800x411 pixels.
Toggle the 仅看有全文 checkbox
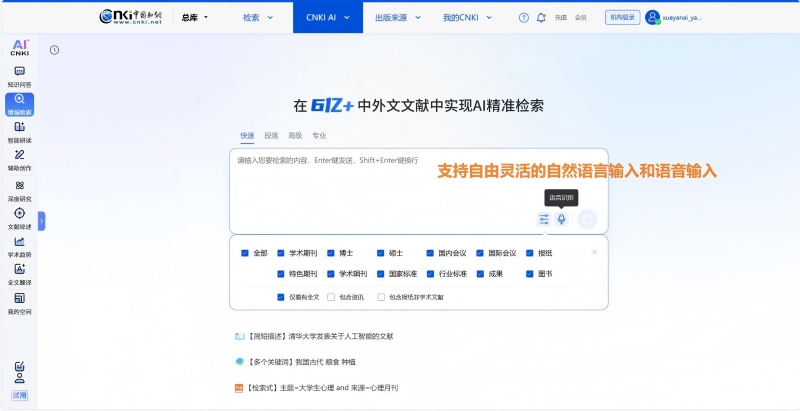point(281,297)
